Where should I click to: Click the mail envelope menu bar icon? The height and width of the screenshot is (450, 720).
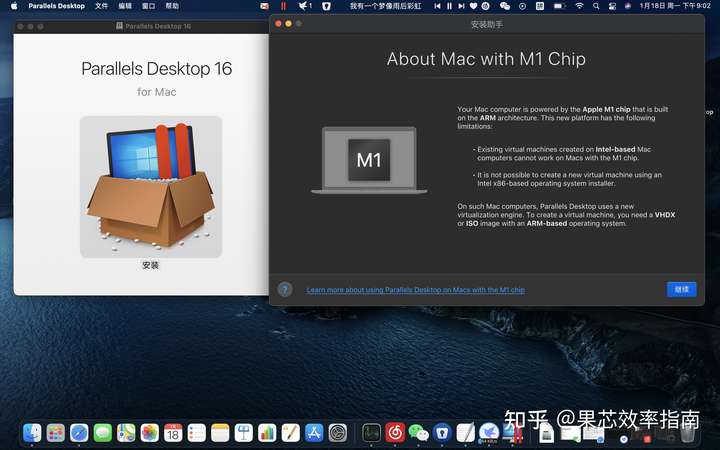pyautogui.click(x=264, y=6)
